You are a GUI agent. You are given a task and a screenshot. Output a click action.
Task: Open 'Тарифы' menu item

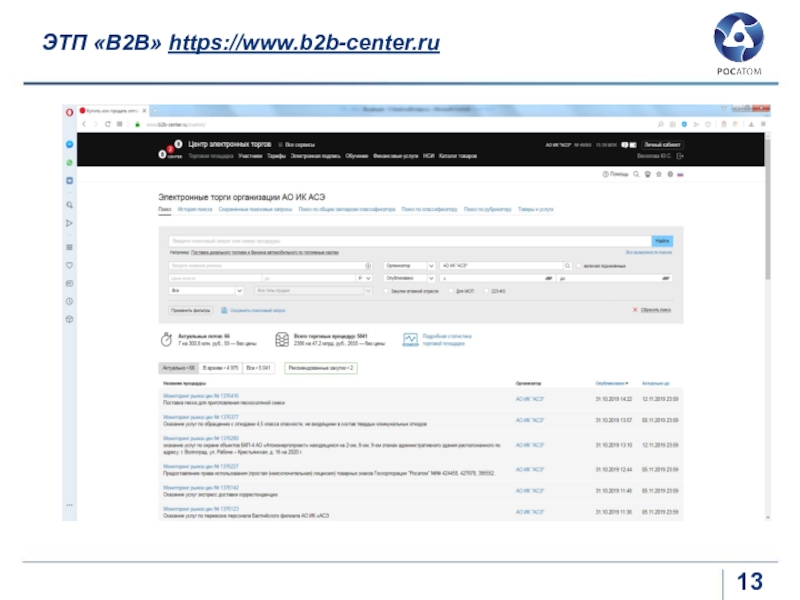pos(277,156)
